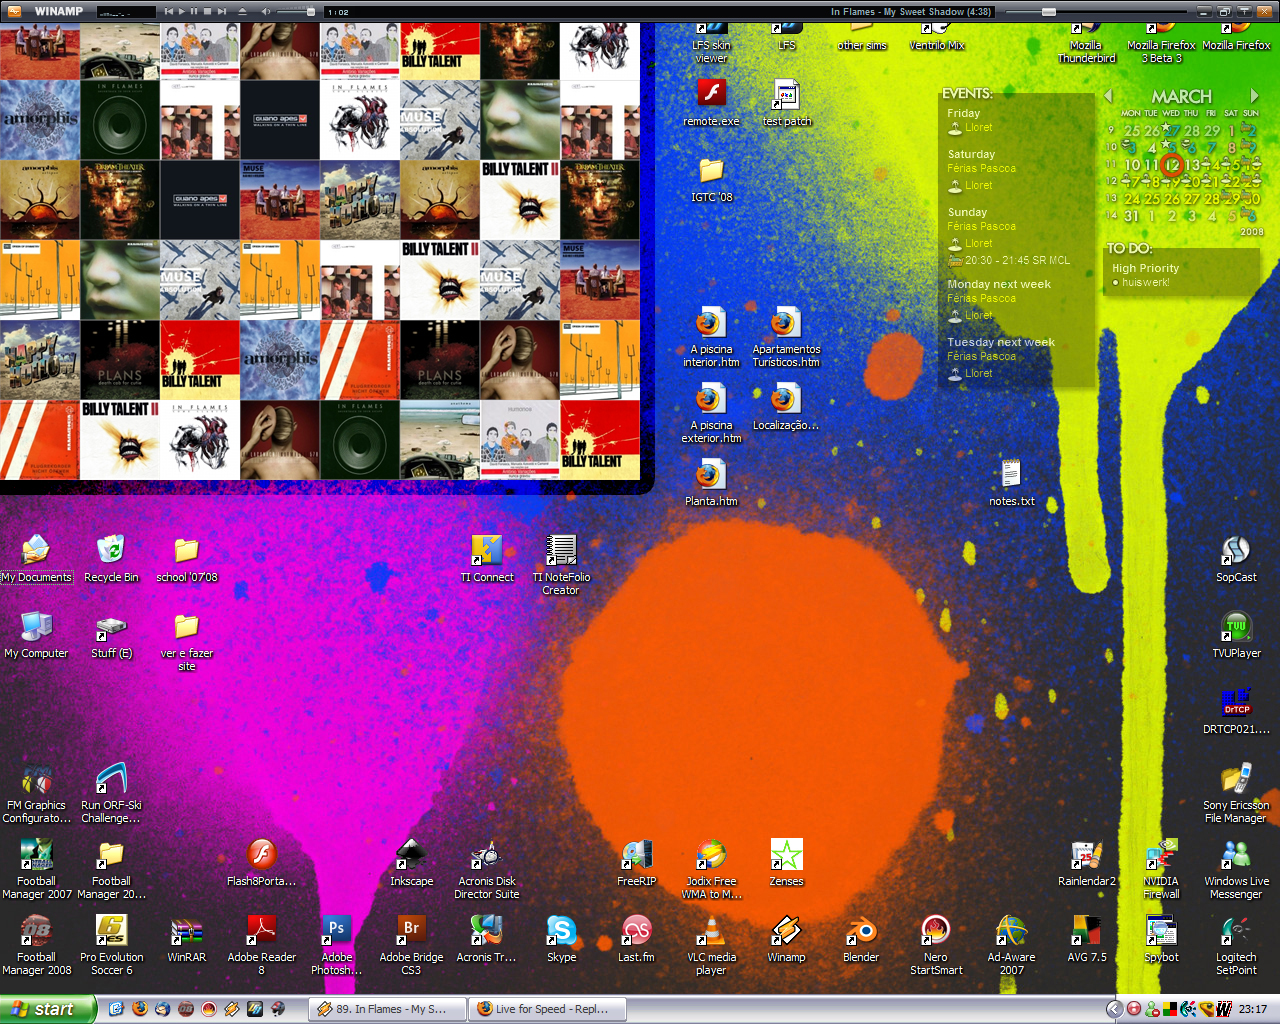
Task: Open the DRTCP021 shortcut
Action: (x=1236, y=711)
